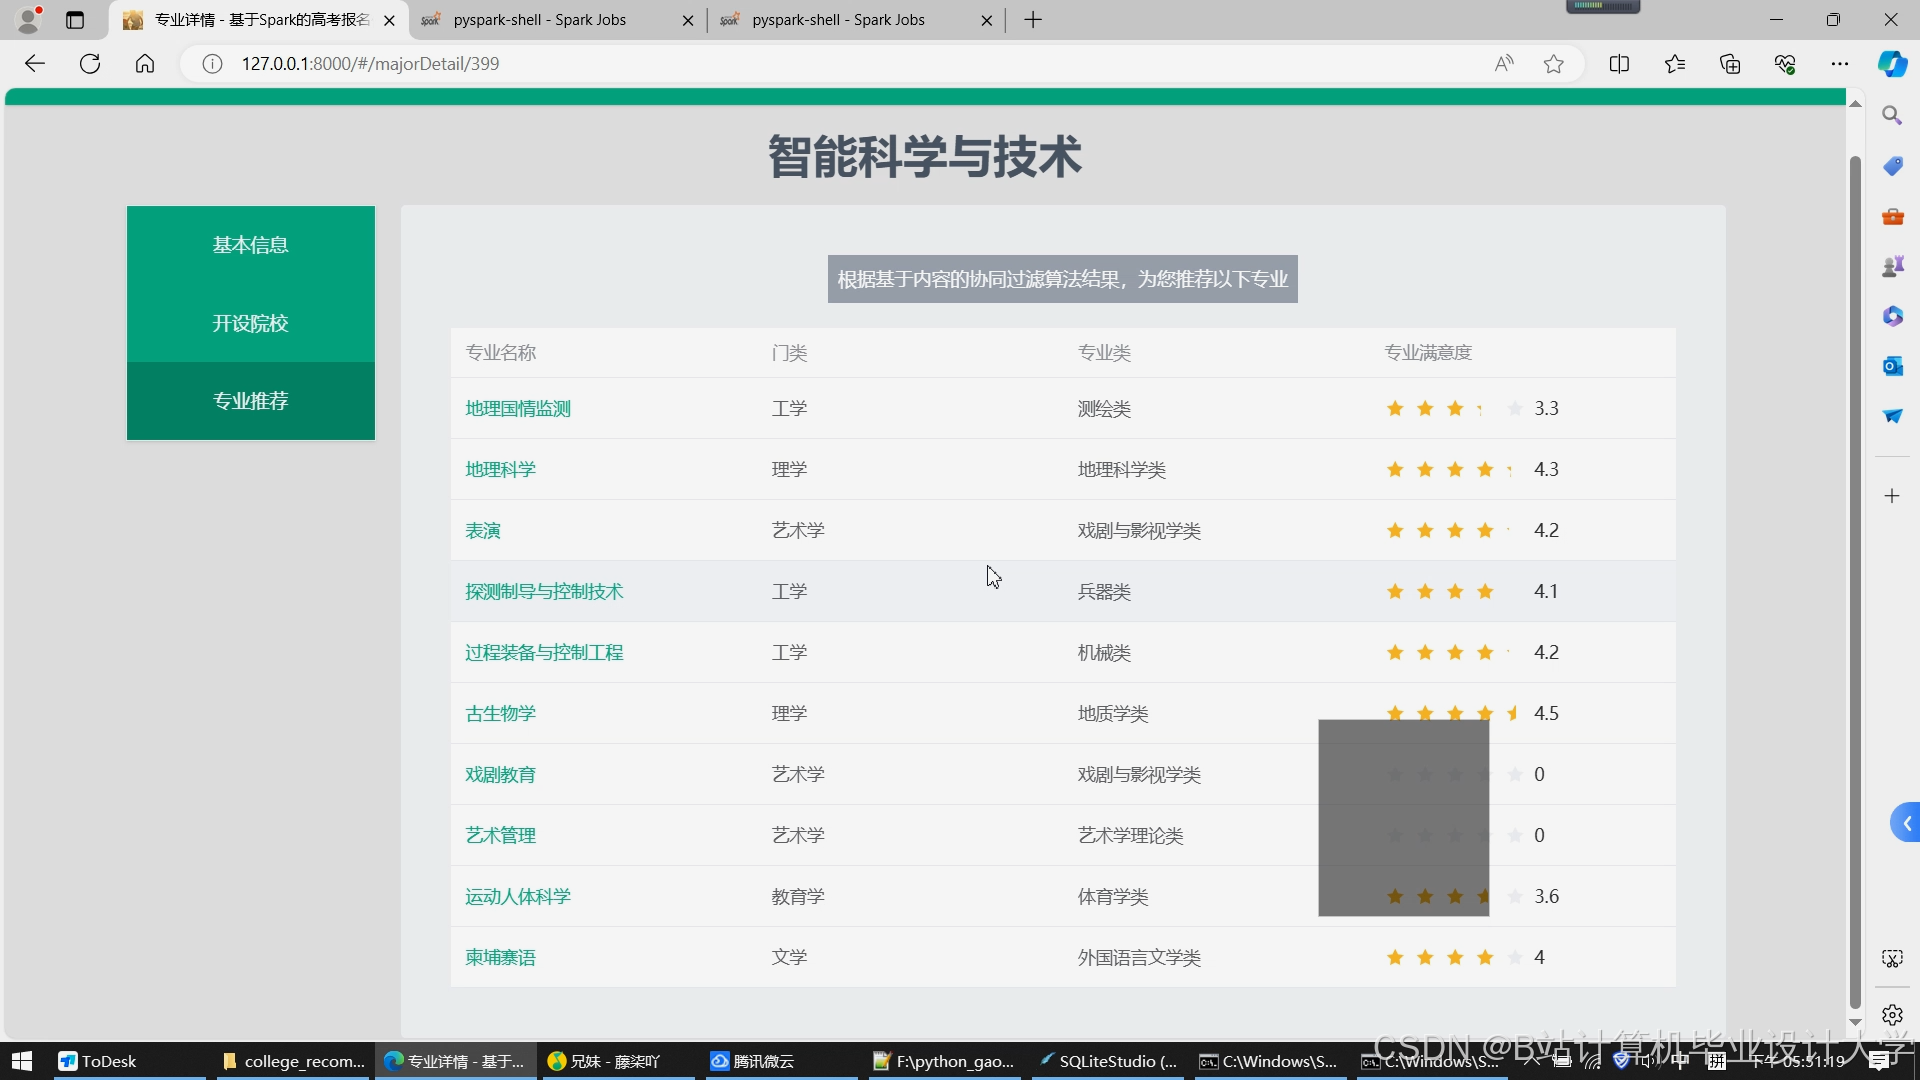1920x1080 pixels.
Task: Open Read Aloud icon in address bar
Action: pos(1504,64)
